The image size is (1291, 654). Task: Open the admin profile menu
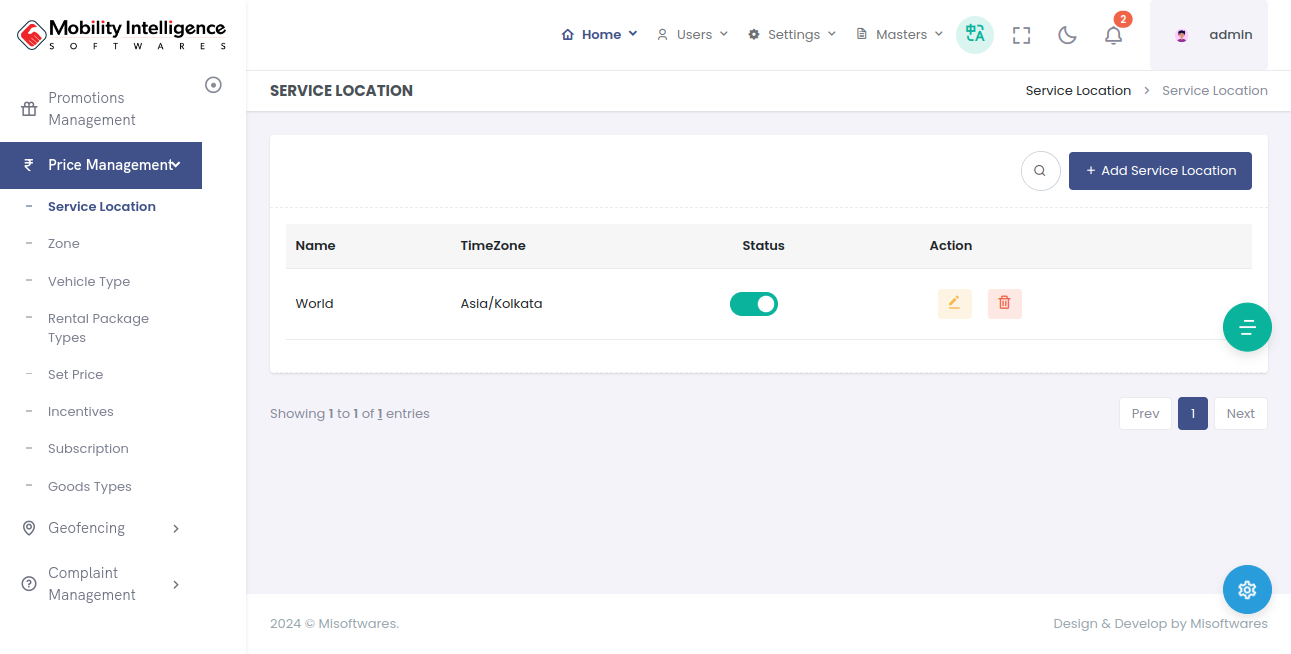tap(1209, 35)
